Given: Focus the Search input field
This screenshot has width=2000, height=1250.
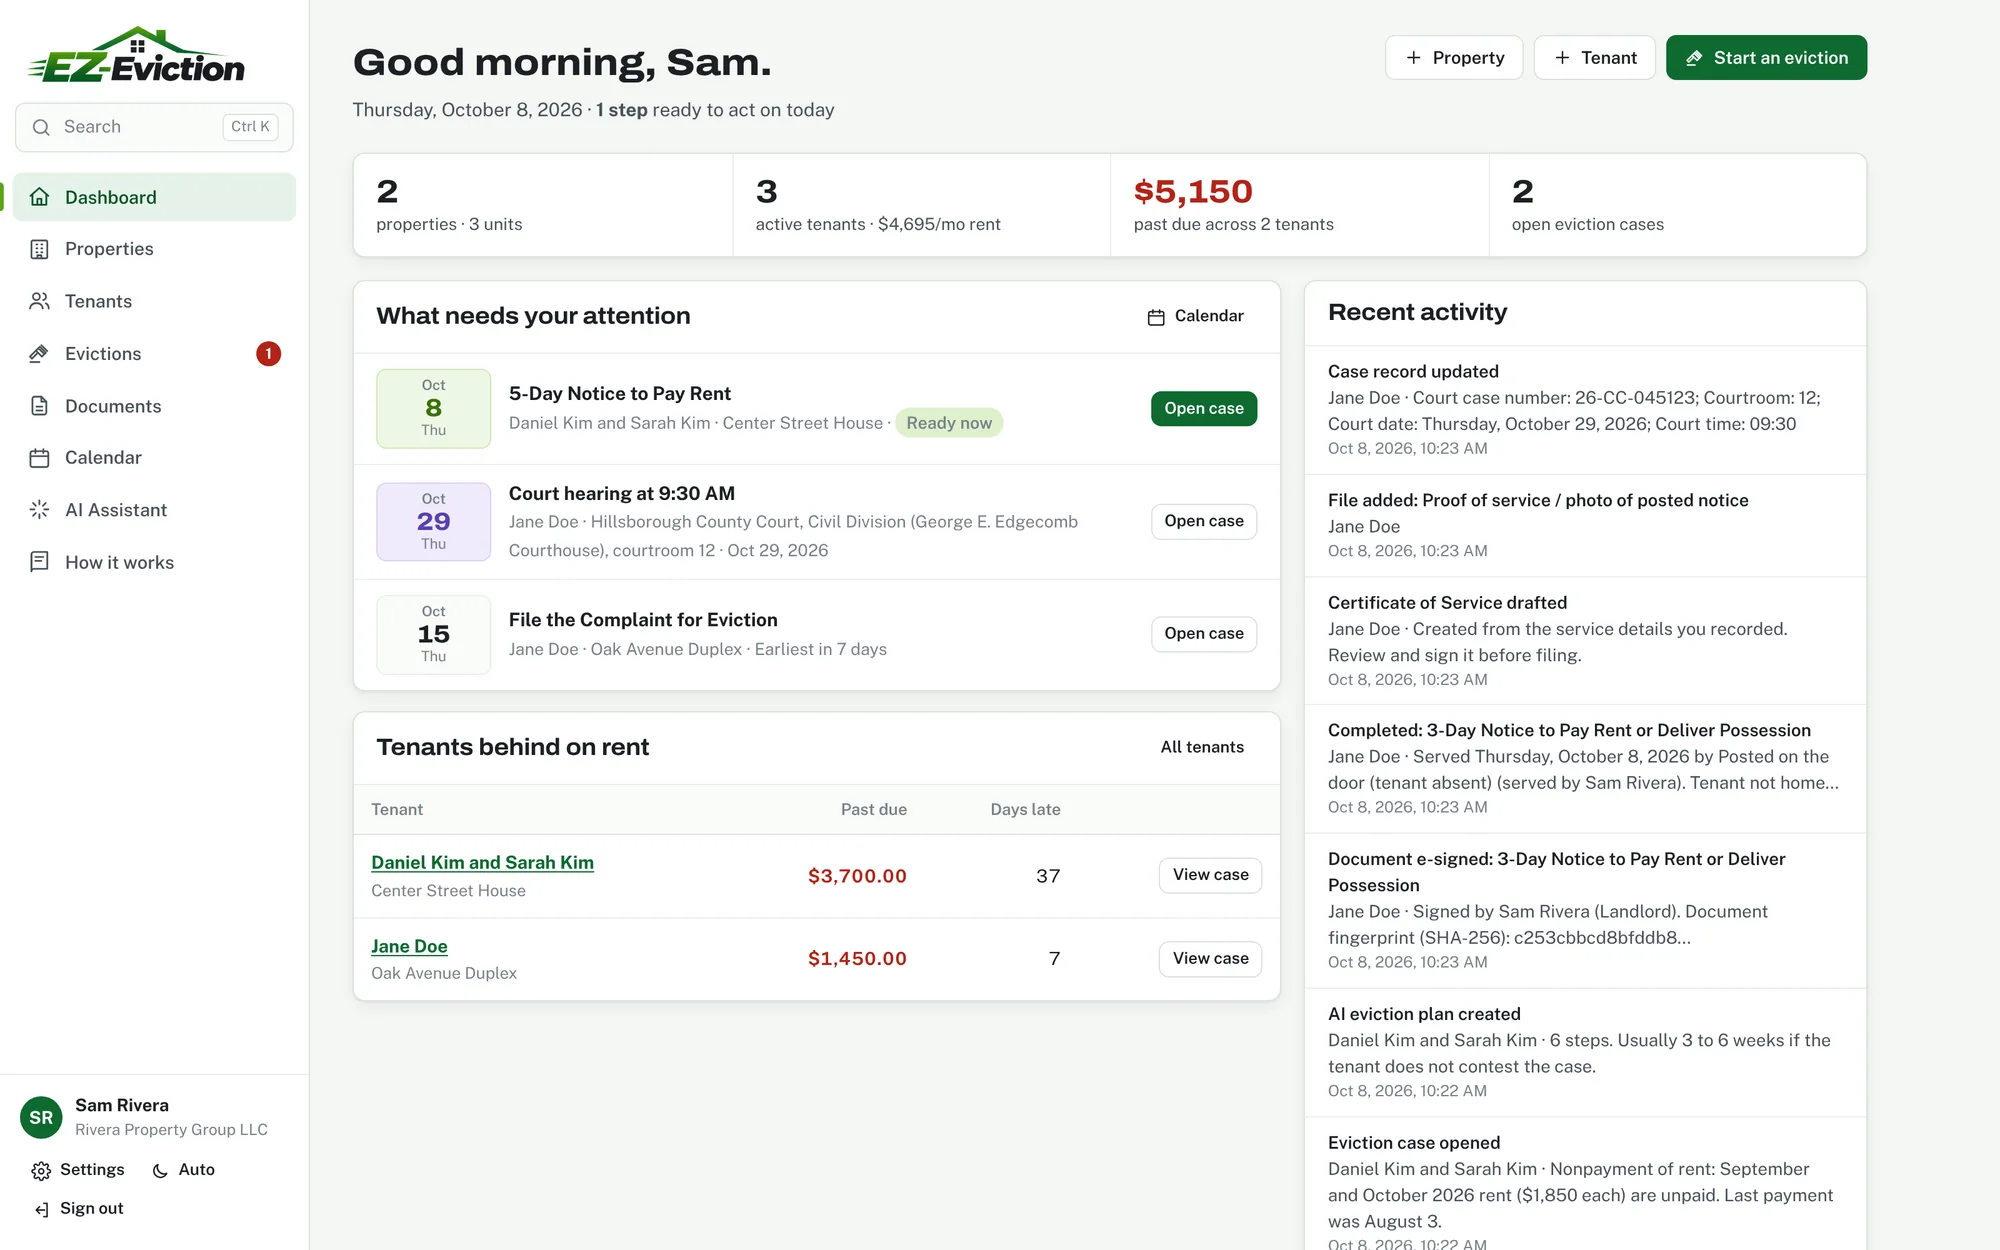Looking at the screenshot, I should (154, 127).
